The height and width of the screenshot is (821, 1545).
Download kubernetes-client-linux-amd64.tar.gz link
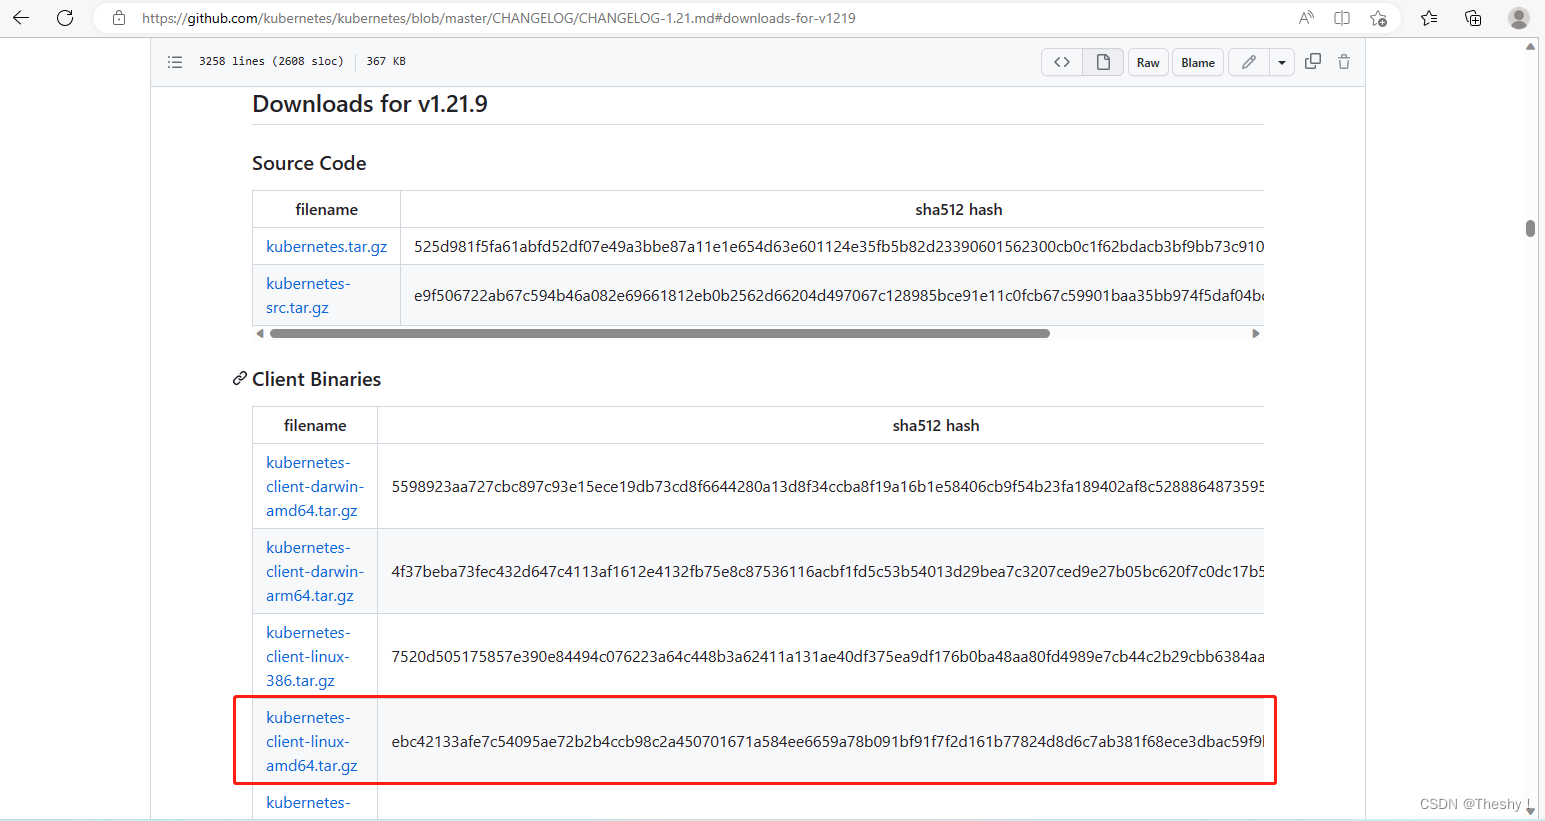[x=313, y=741]
